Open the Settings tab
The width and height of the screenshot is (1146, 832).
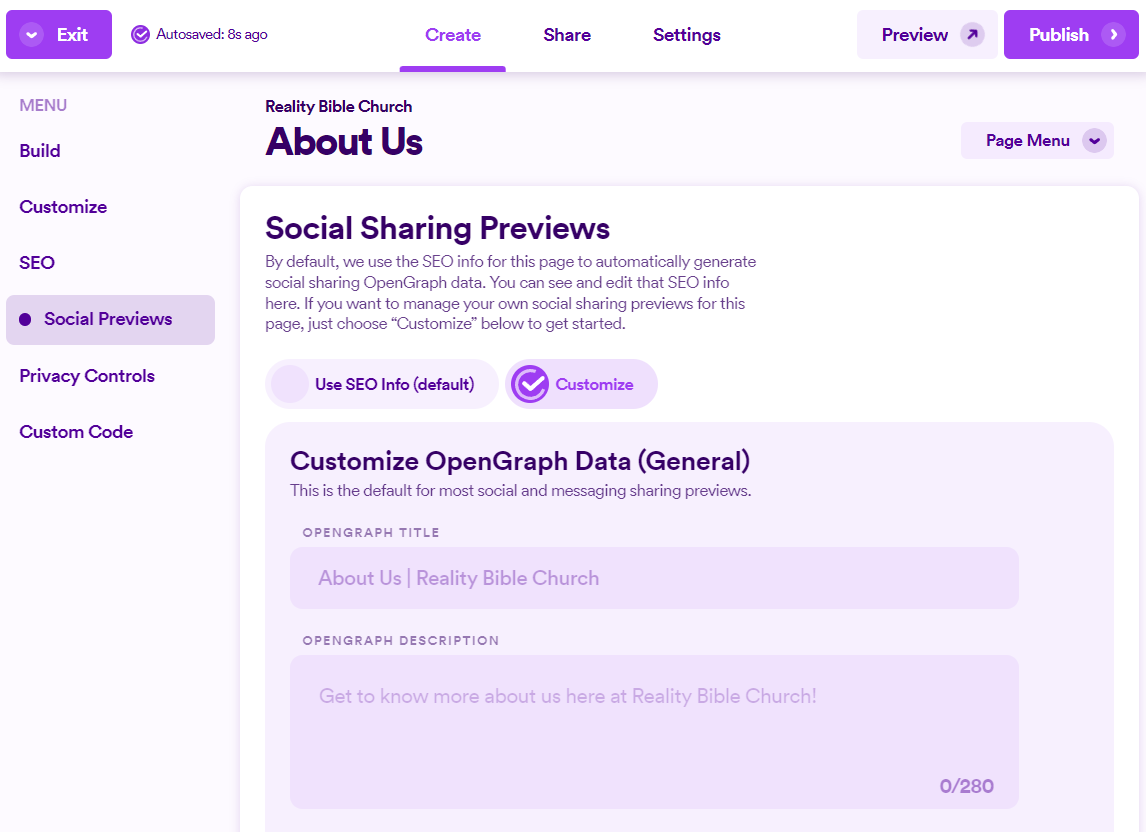click(x=686, y=34)
